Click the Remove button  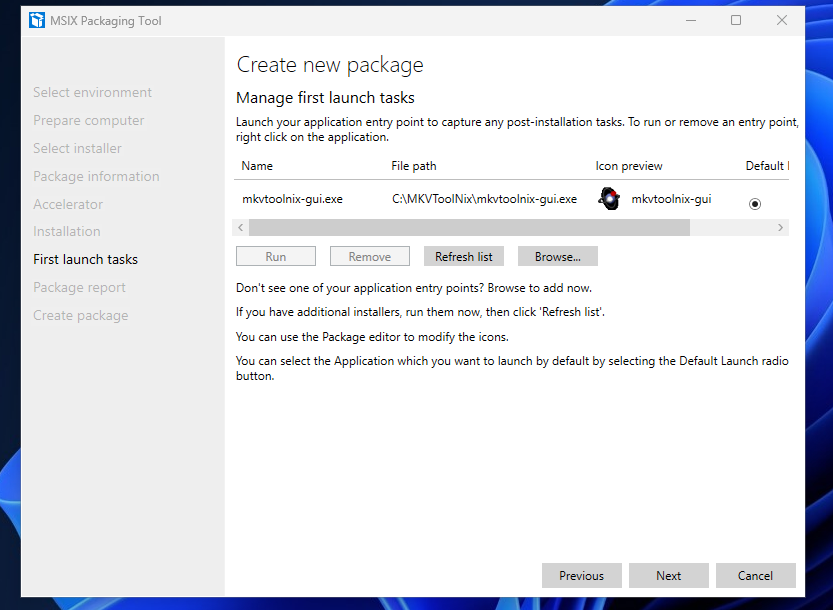370,256
